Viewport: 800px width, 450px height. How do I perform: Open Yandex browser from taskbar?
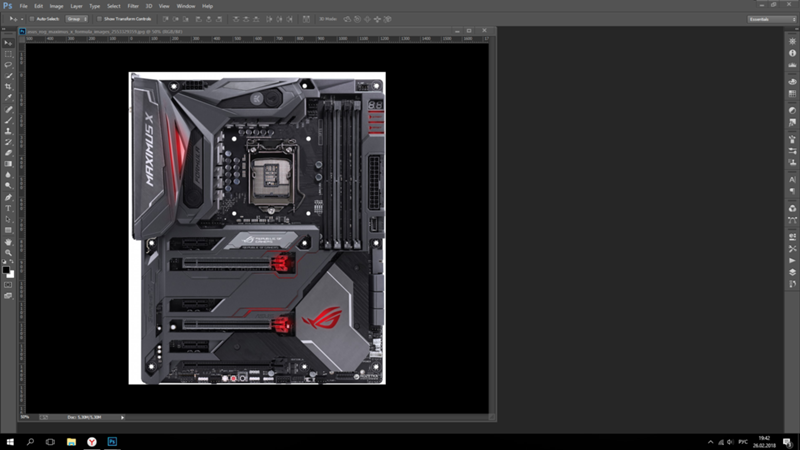click(91, 442)
